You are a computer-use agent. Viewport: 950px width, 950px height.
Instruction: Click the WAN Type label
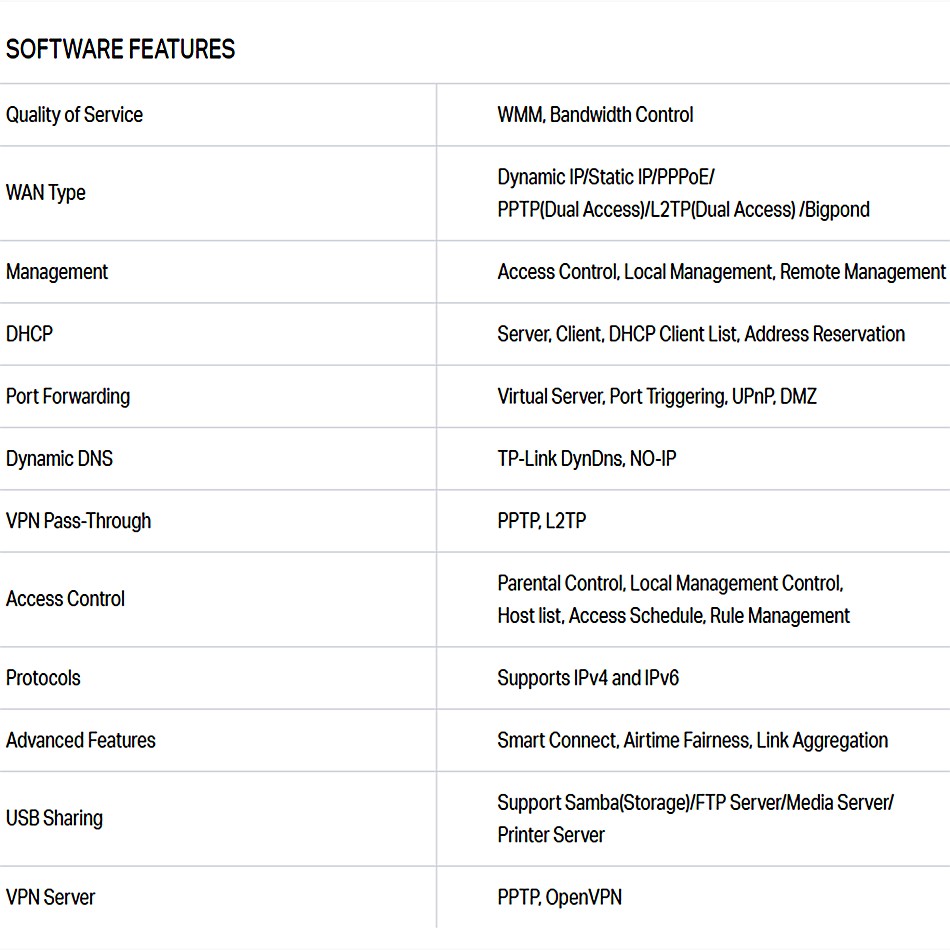[x=46, y=193]
